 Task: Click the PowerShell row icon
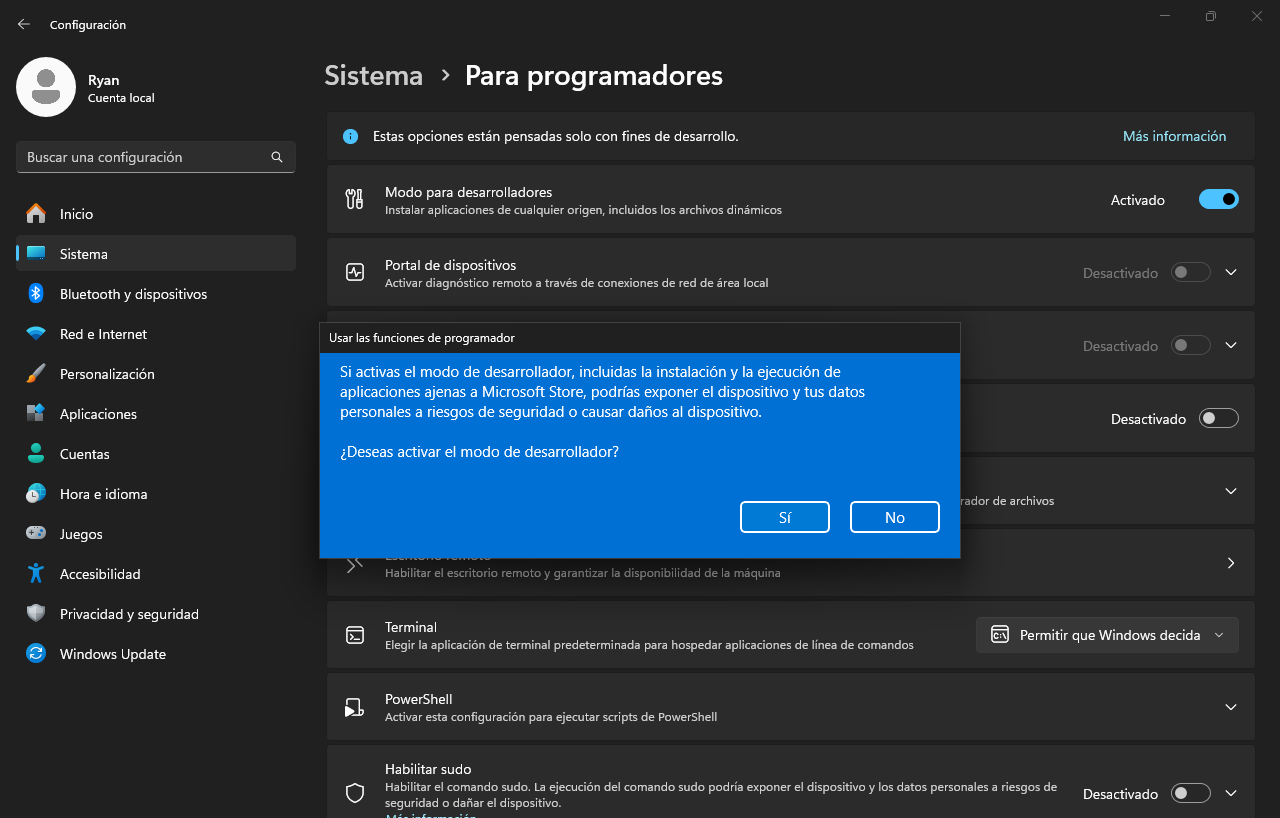click(354, 708)
